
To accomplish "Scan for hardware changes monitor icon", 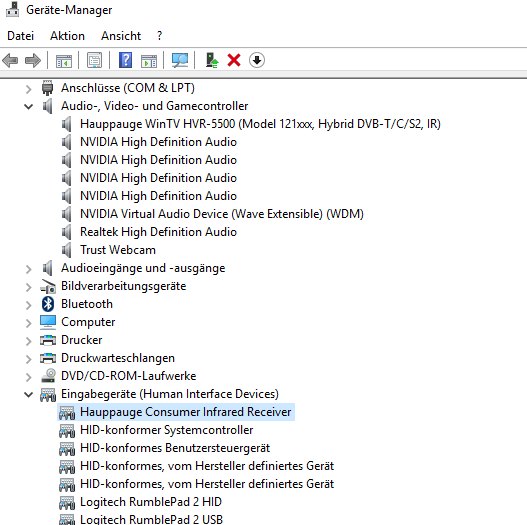I will (180, 60).
